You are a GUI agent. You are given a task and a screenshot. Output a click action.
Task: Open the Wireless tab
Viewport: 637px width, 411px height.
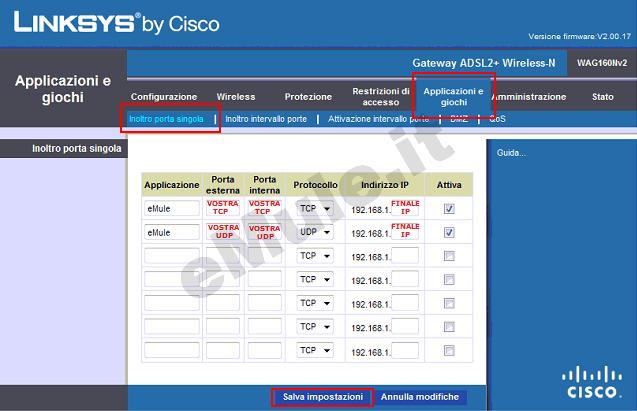(x=236, y=97)
